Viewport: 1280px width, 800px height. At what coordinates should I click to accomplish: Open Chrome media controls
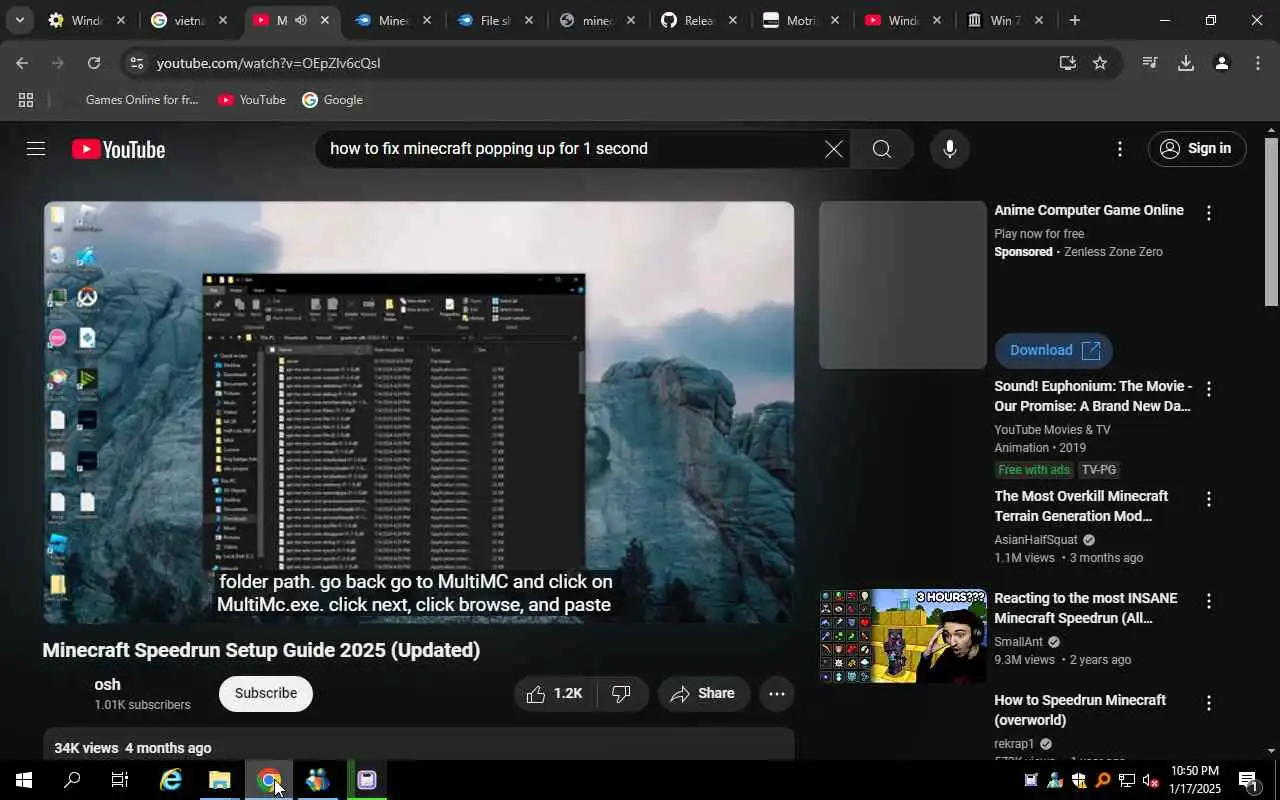pos(1150,63)
